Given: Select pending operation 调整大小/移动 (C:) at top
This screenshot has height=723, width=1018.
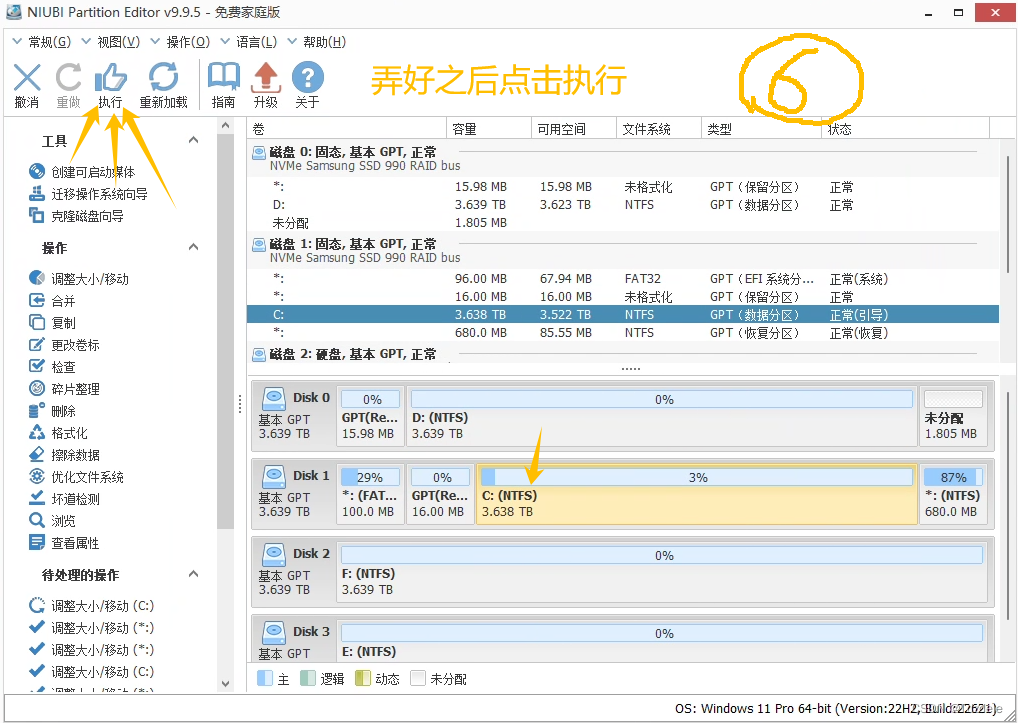Looking at the screenshot, I should click(92, 606).
